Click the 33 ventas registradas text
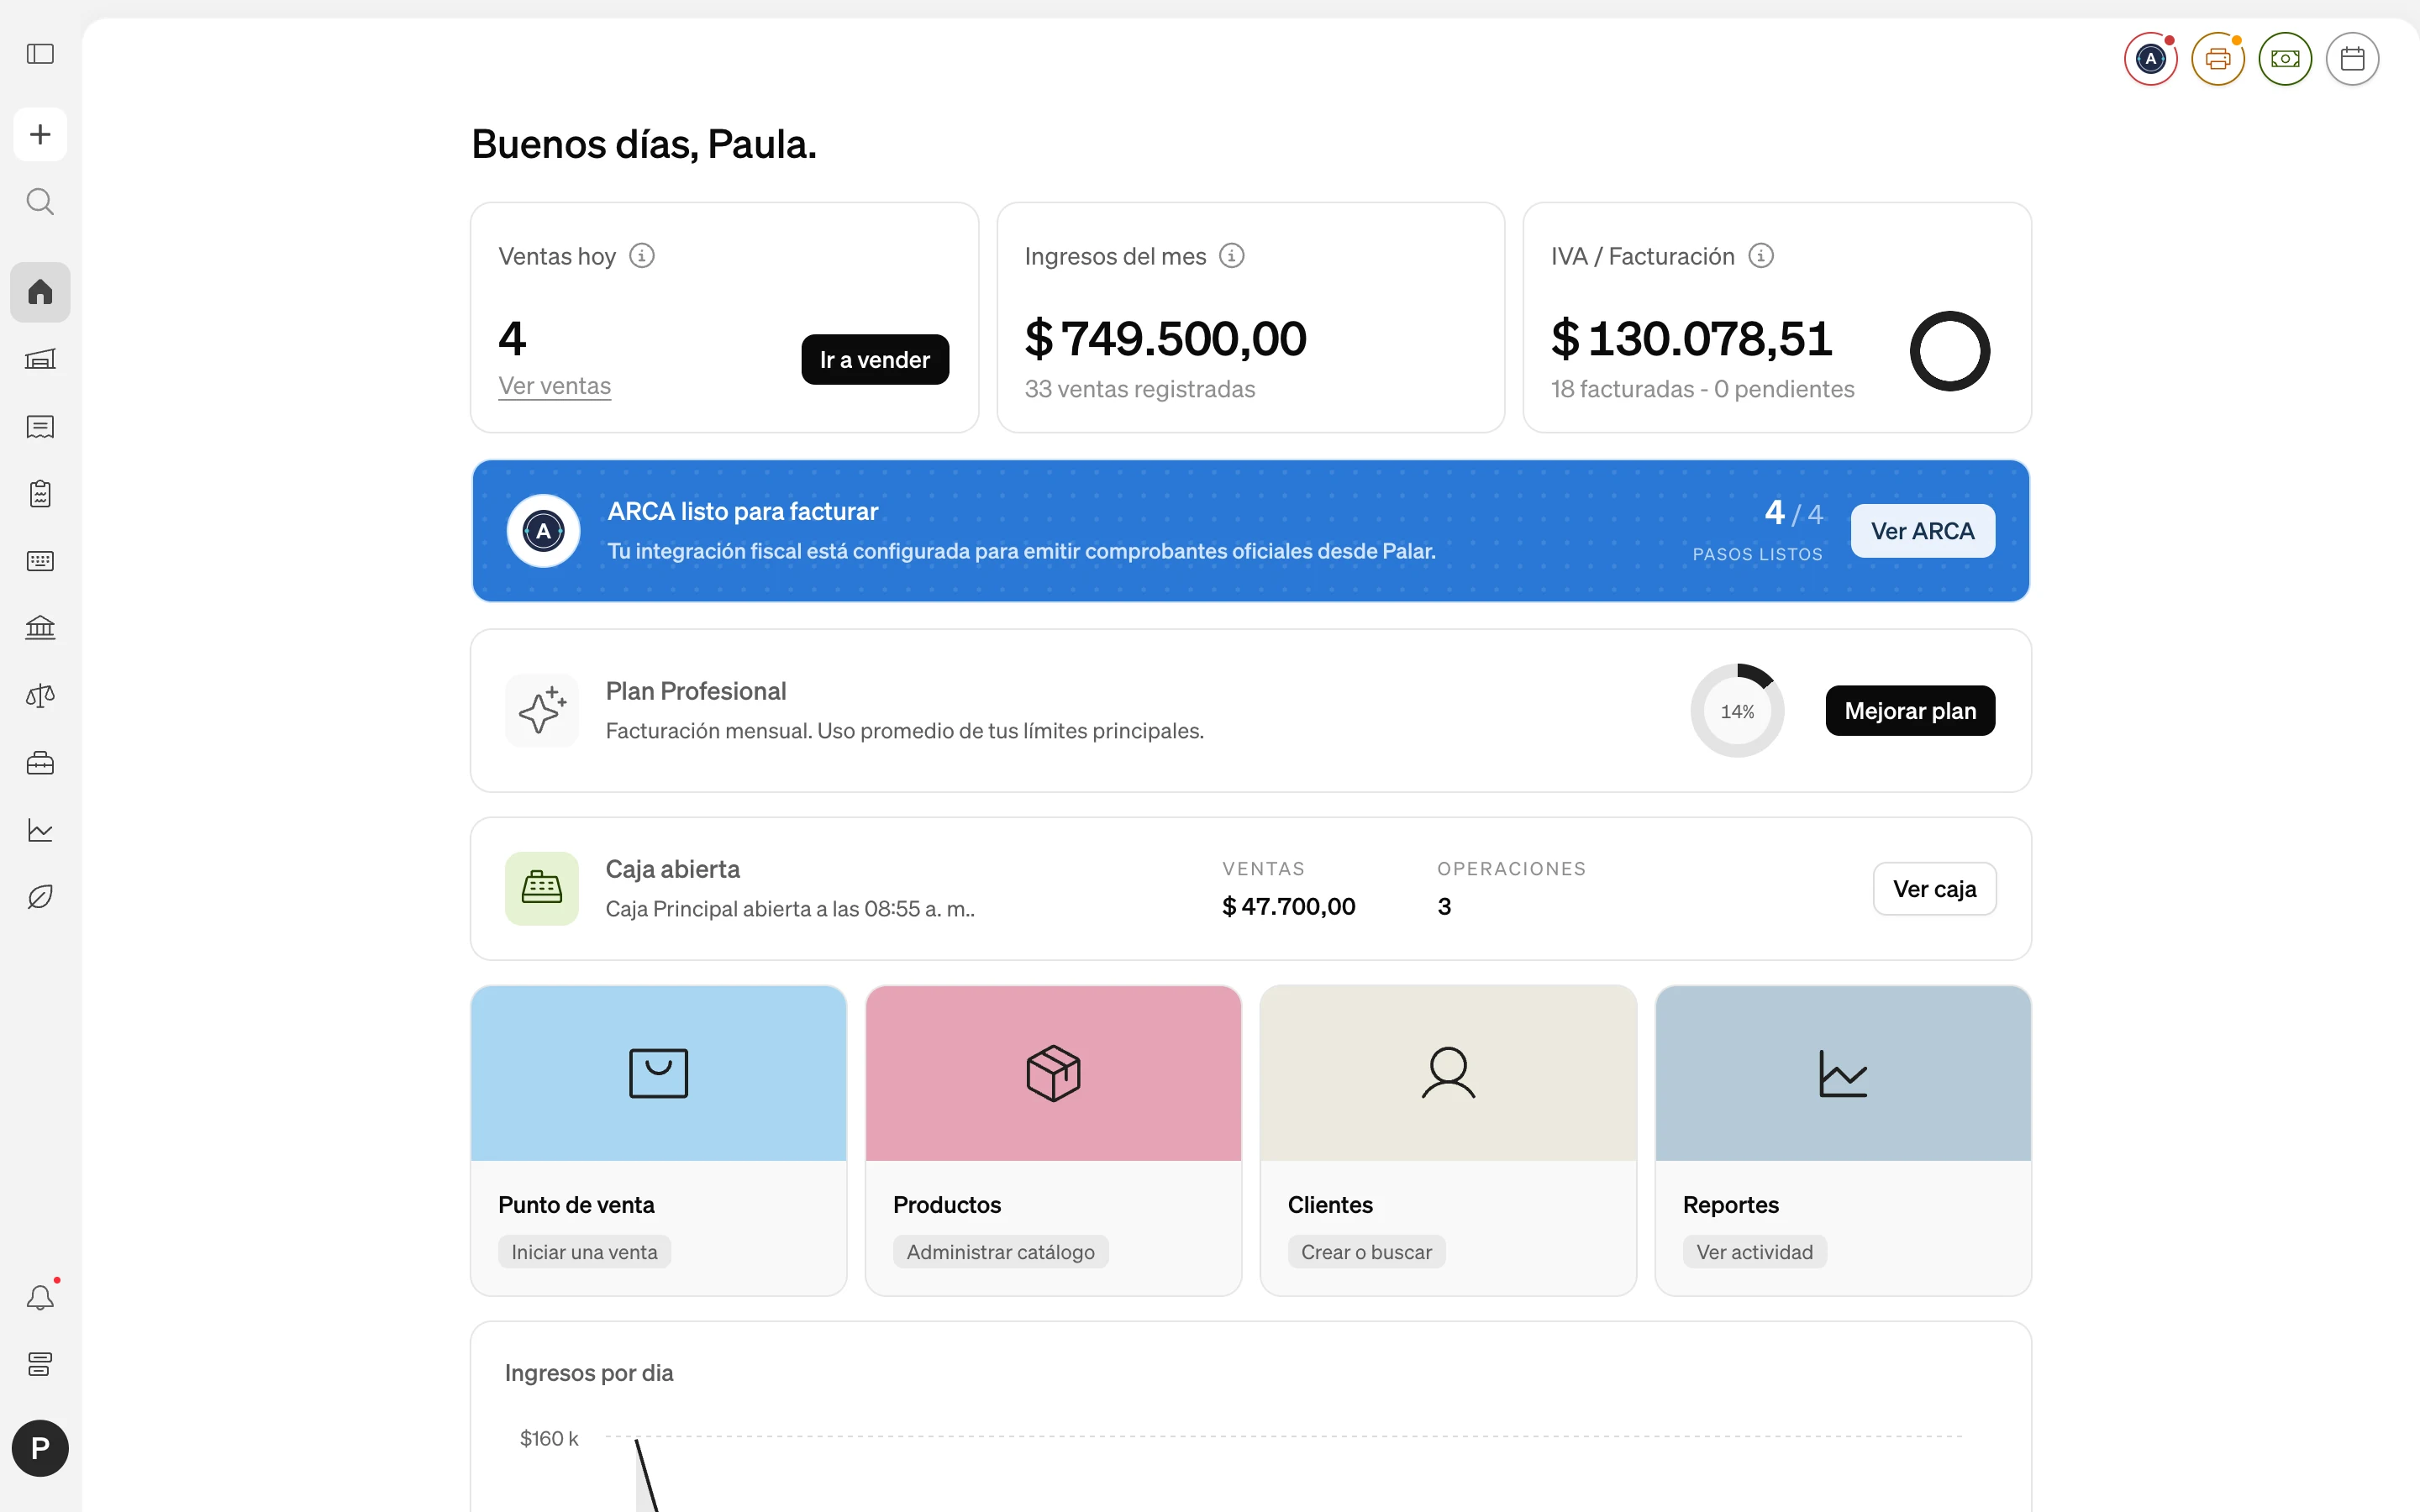Viewport: 2420px width, 1512px height. [x=1139, y=389]
